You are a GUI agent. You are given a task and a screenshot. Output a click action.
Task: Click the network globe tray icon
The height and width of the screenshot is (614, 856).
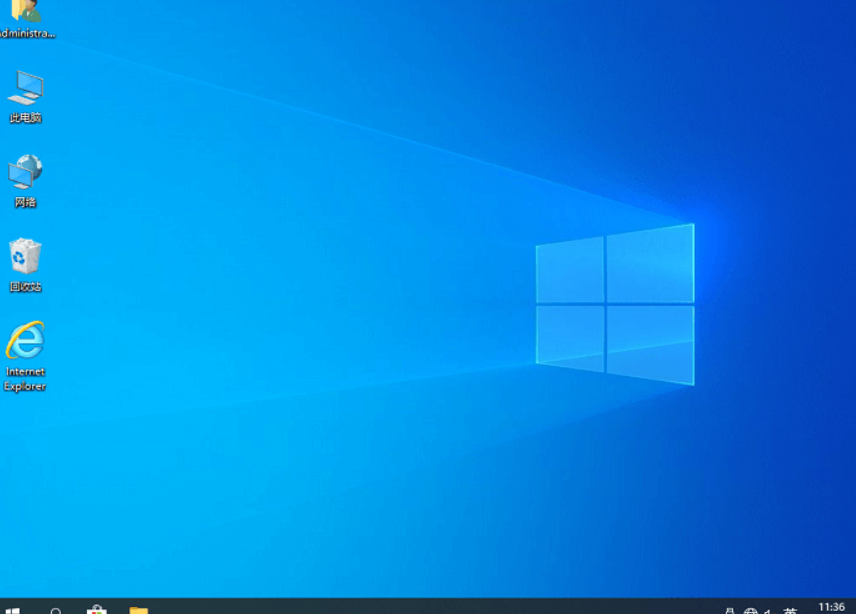pos(750,610)
